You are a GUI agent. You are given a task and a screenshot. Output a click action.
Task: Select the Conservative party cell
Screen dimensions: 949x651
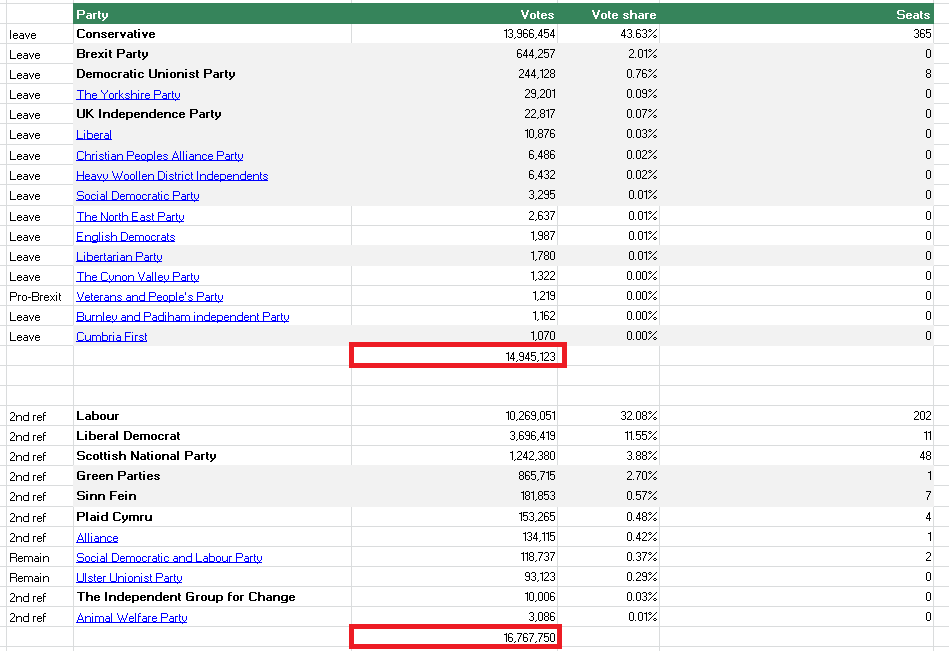coord(212,34)
